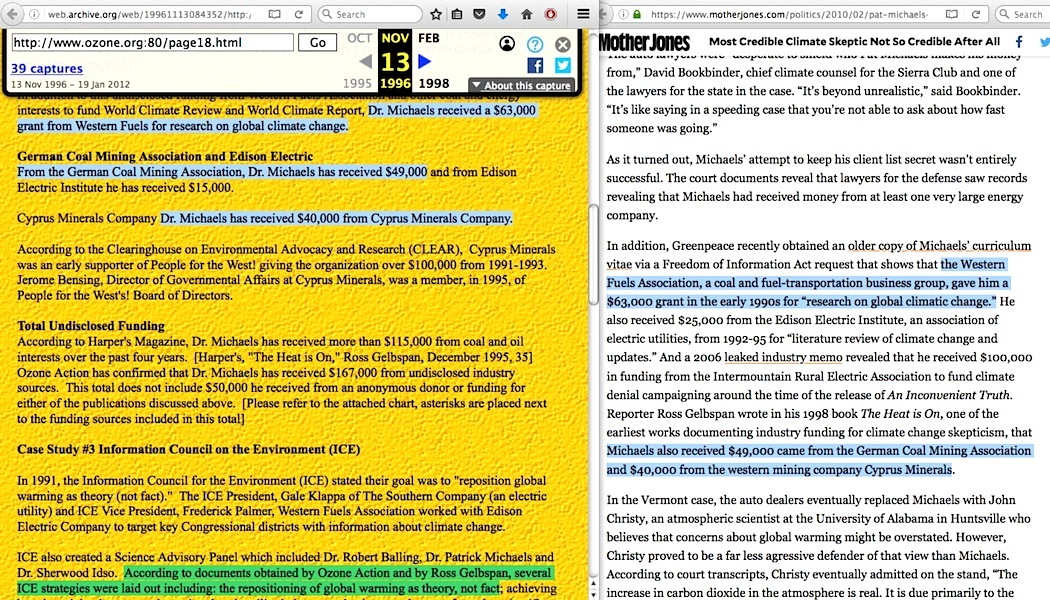Viewport: 1050px width, 600px height.
Task: Share Mother Jones article on Facebook
Action: 1019,42
